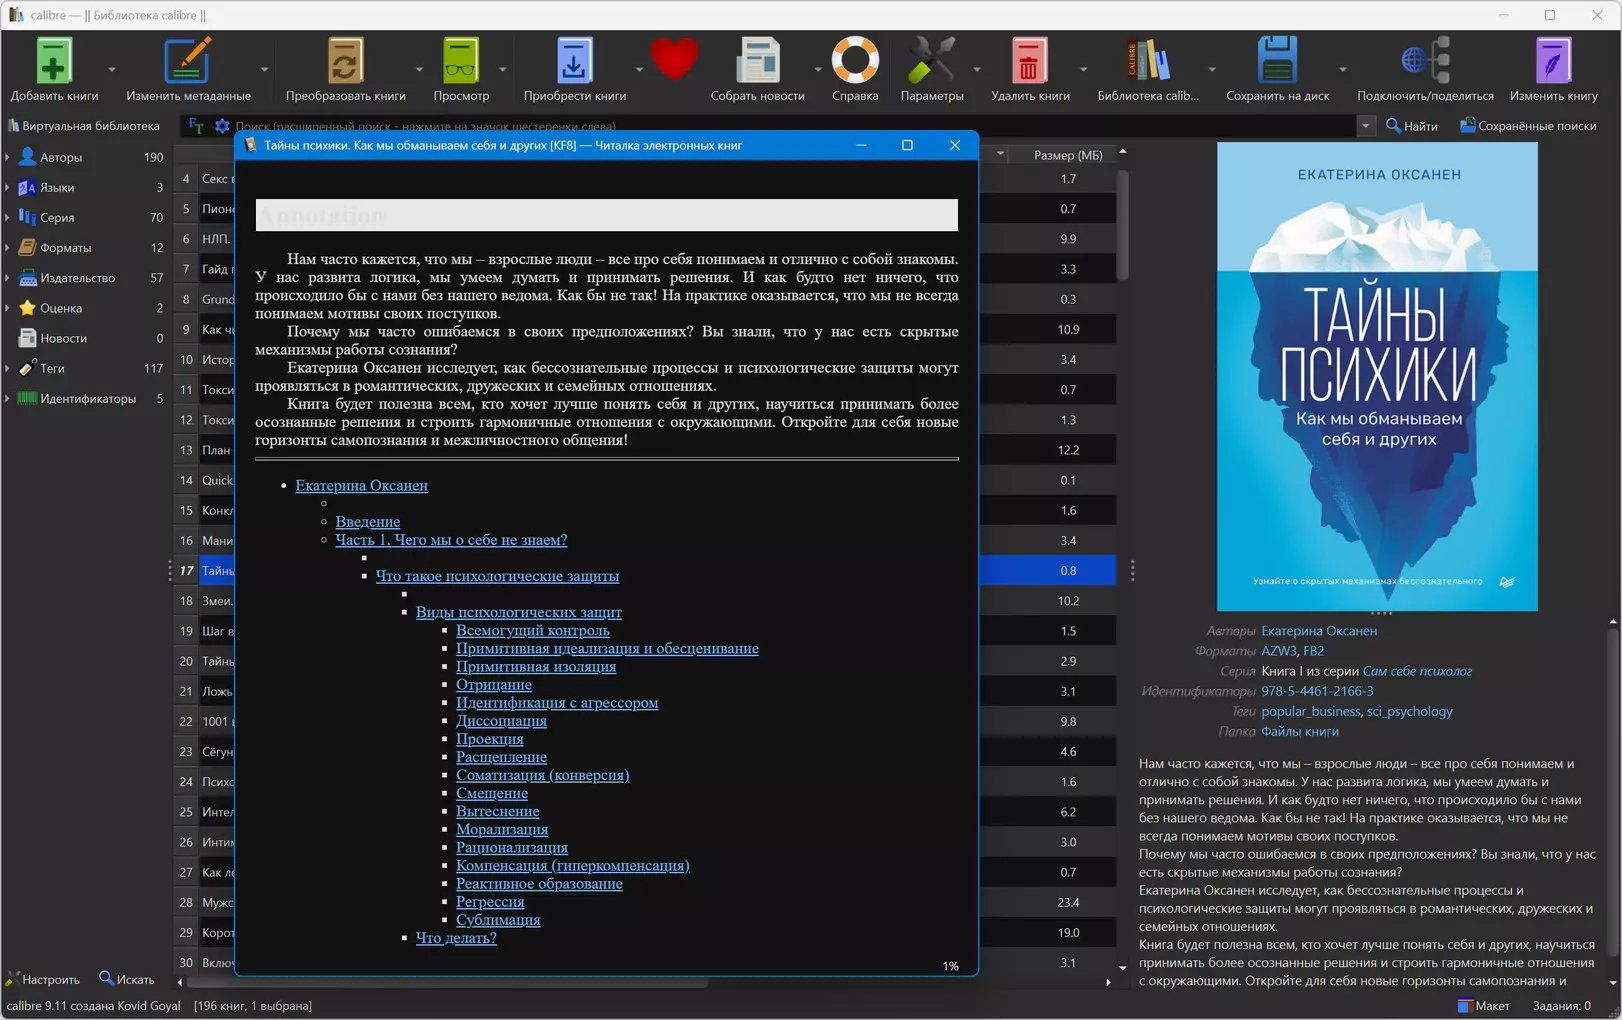Image resolution: width=1622 pixels, height=1020 pixels.
Task: Open the Add books dropdown arrow
Action: (x=111, y=69)
